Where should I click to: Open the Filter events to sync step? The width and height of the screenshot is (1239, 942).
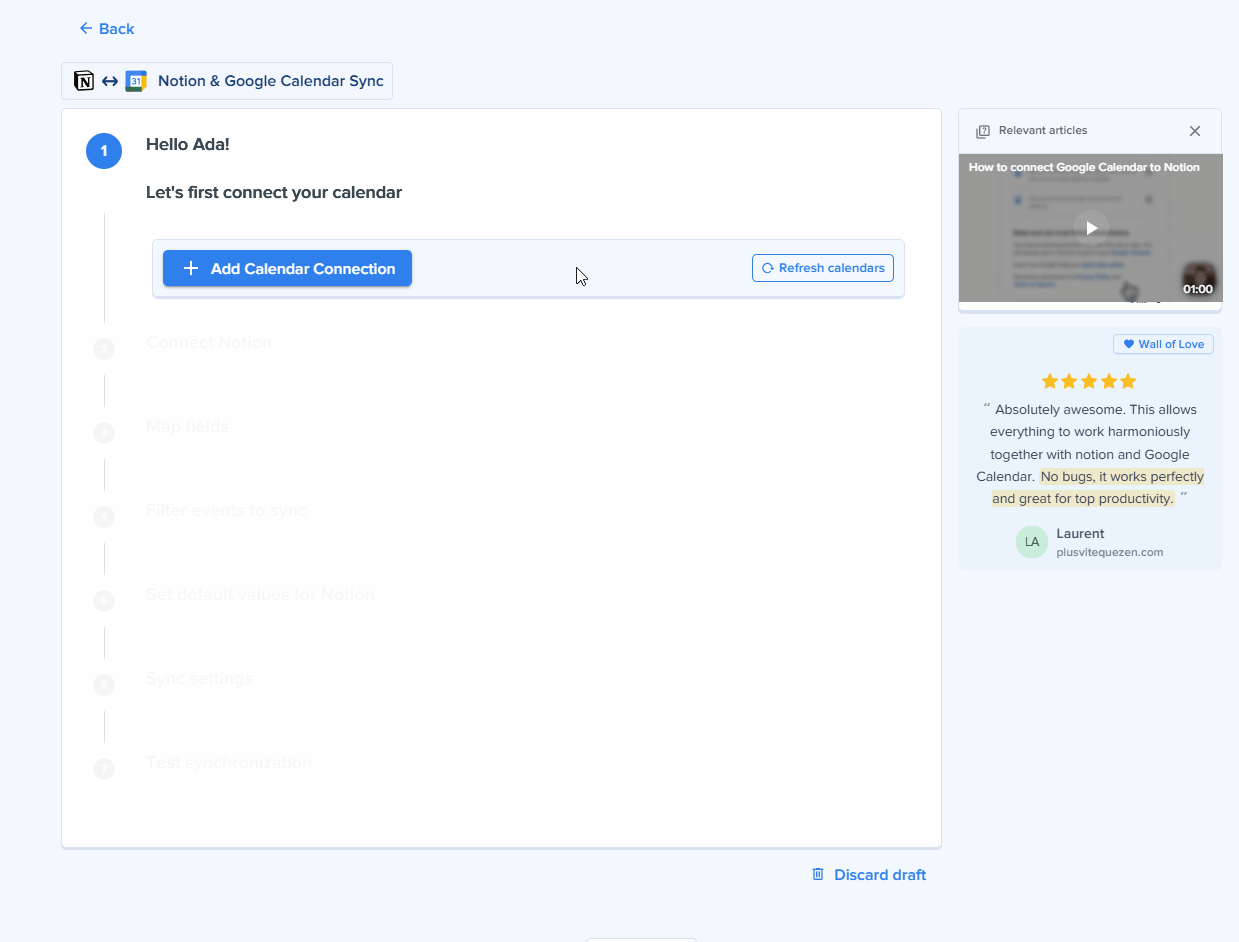click(x=226, y=510)
